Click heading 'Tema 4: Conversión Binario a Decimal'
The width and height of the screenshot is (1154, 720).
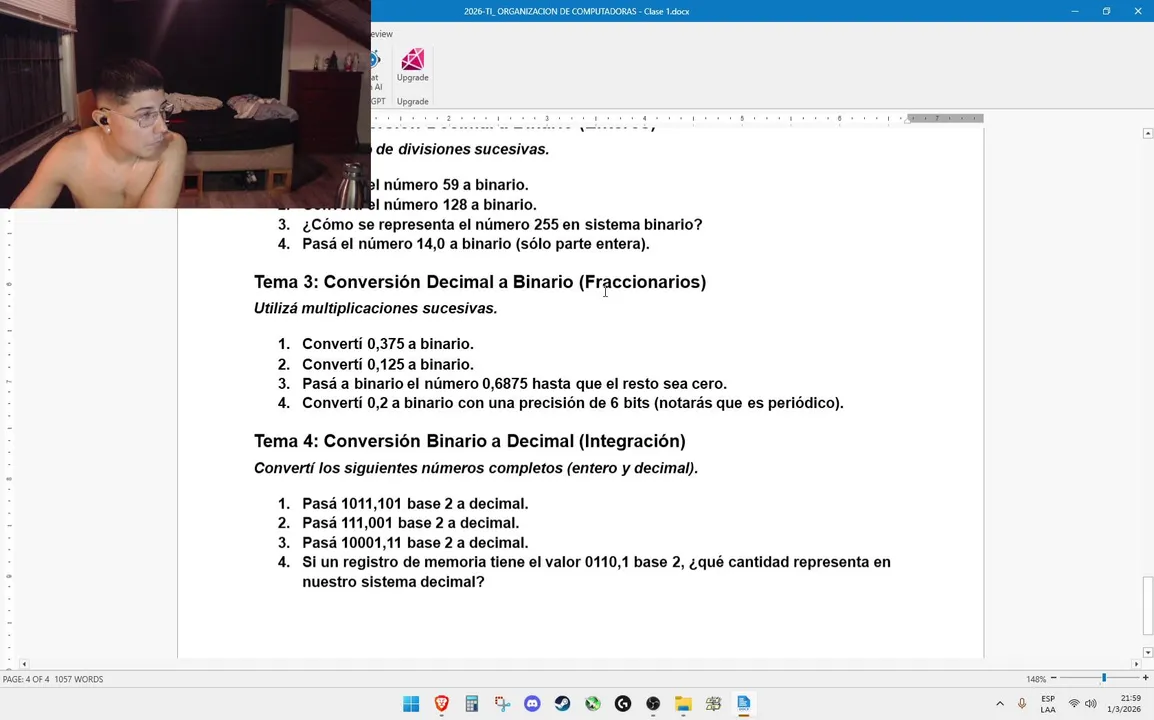click(x=470, y=441)
